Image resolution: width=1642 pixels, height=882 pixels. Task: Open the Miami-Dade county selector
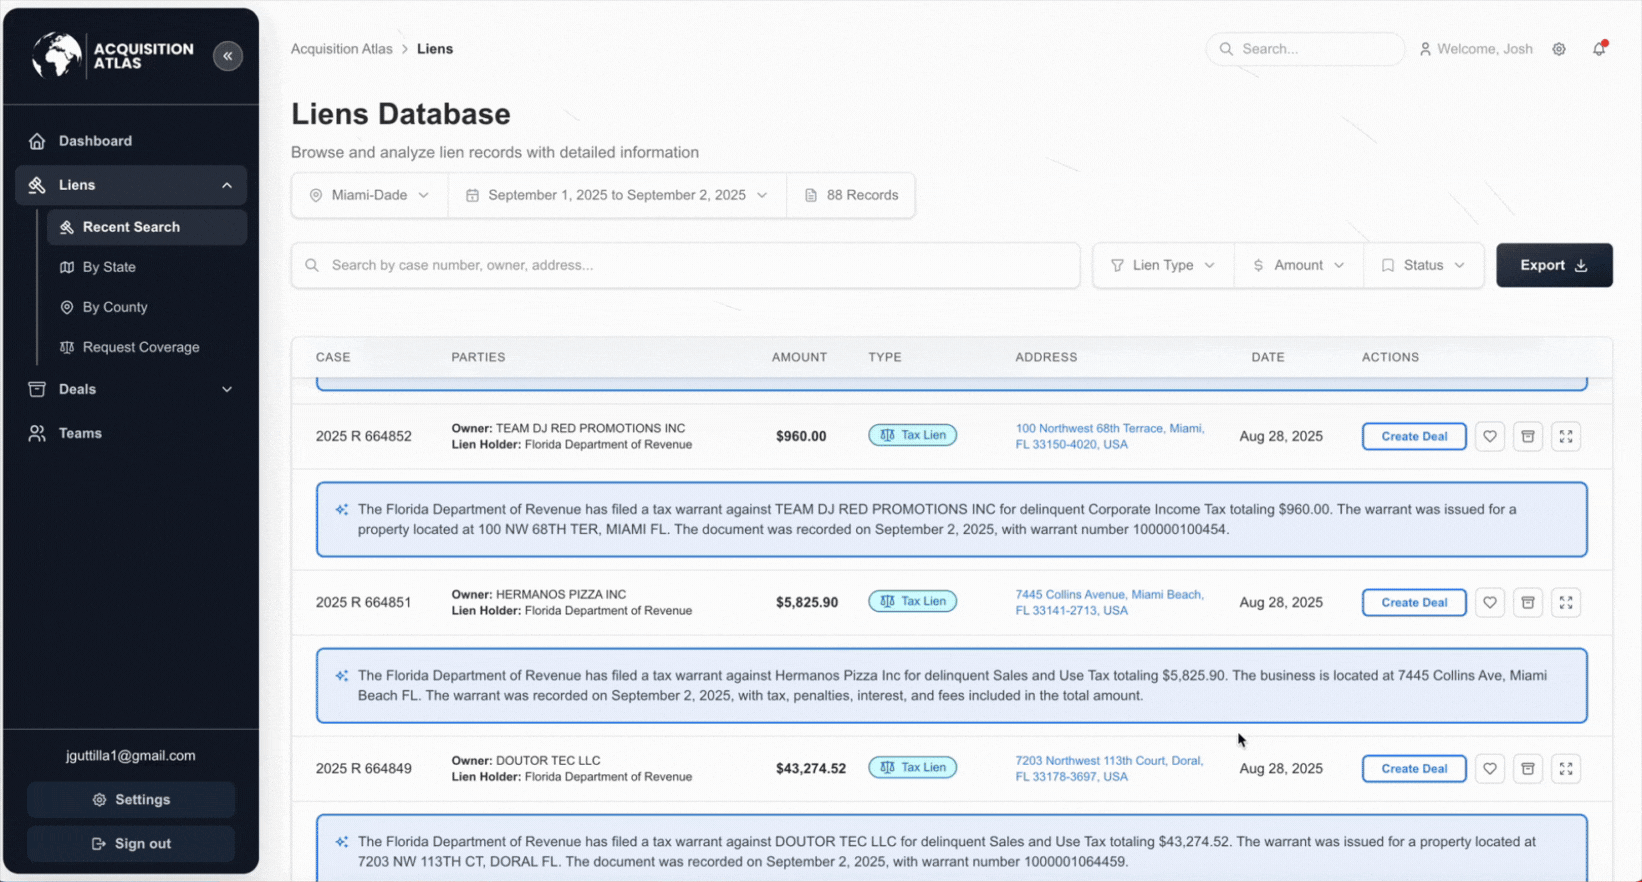[x=369, y=195]
